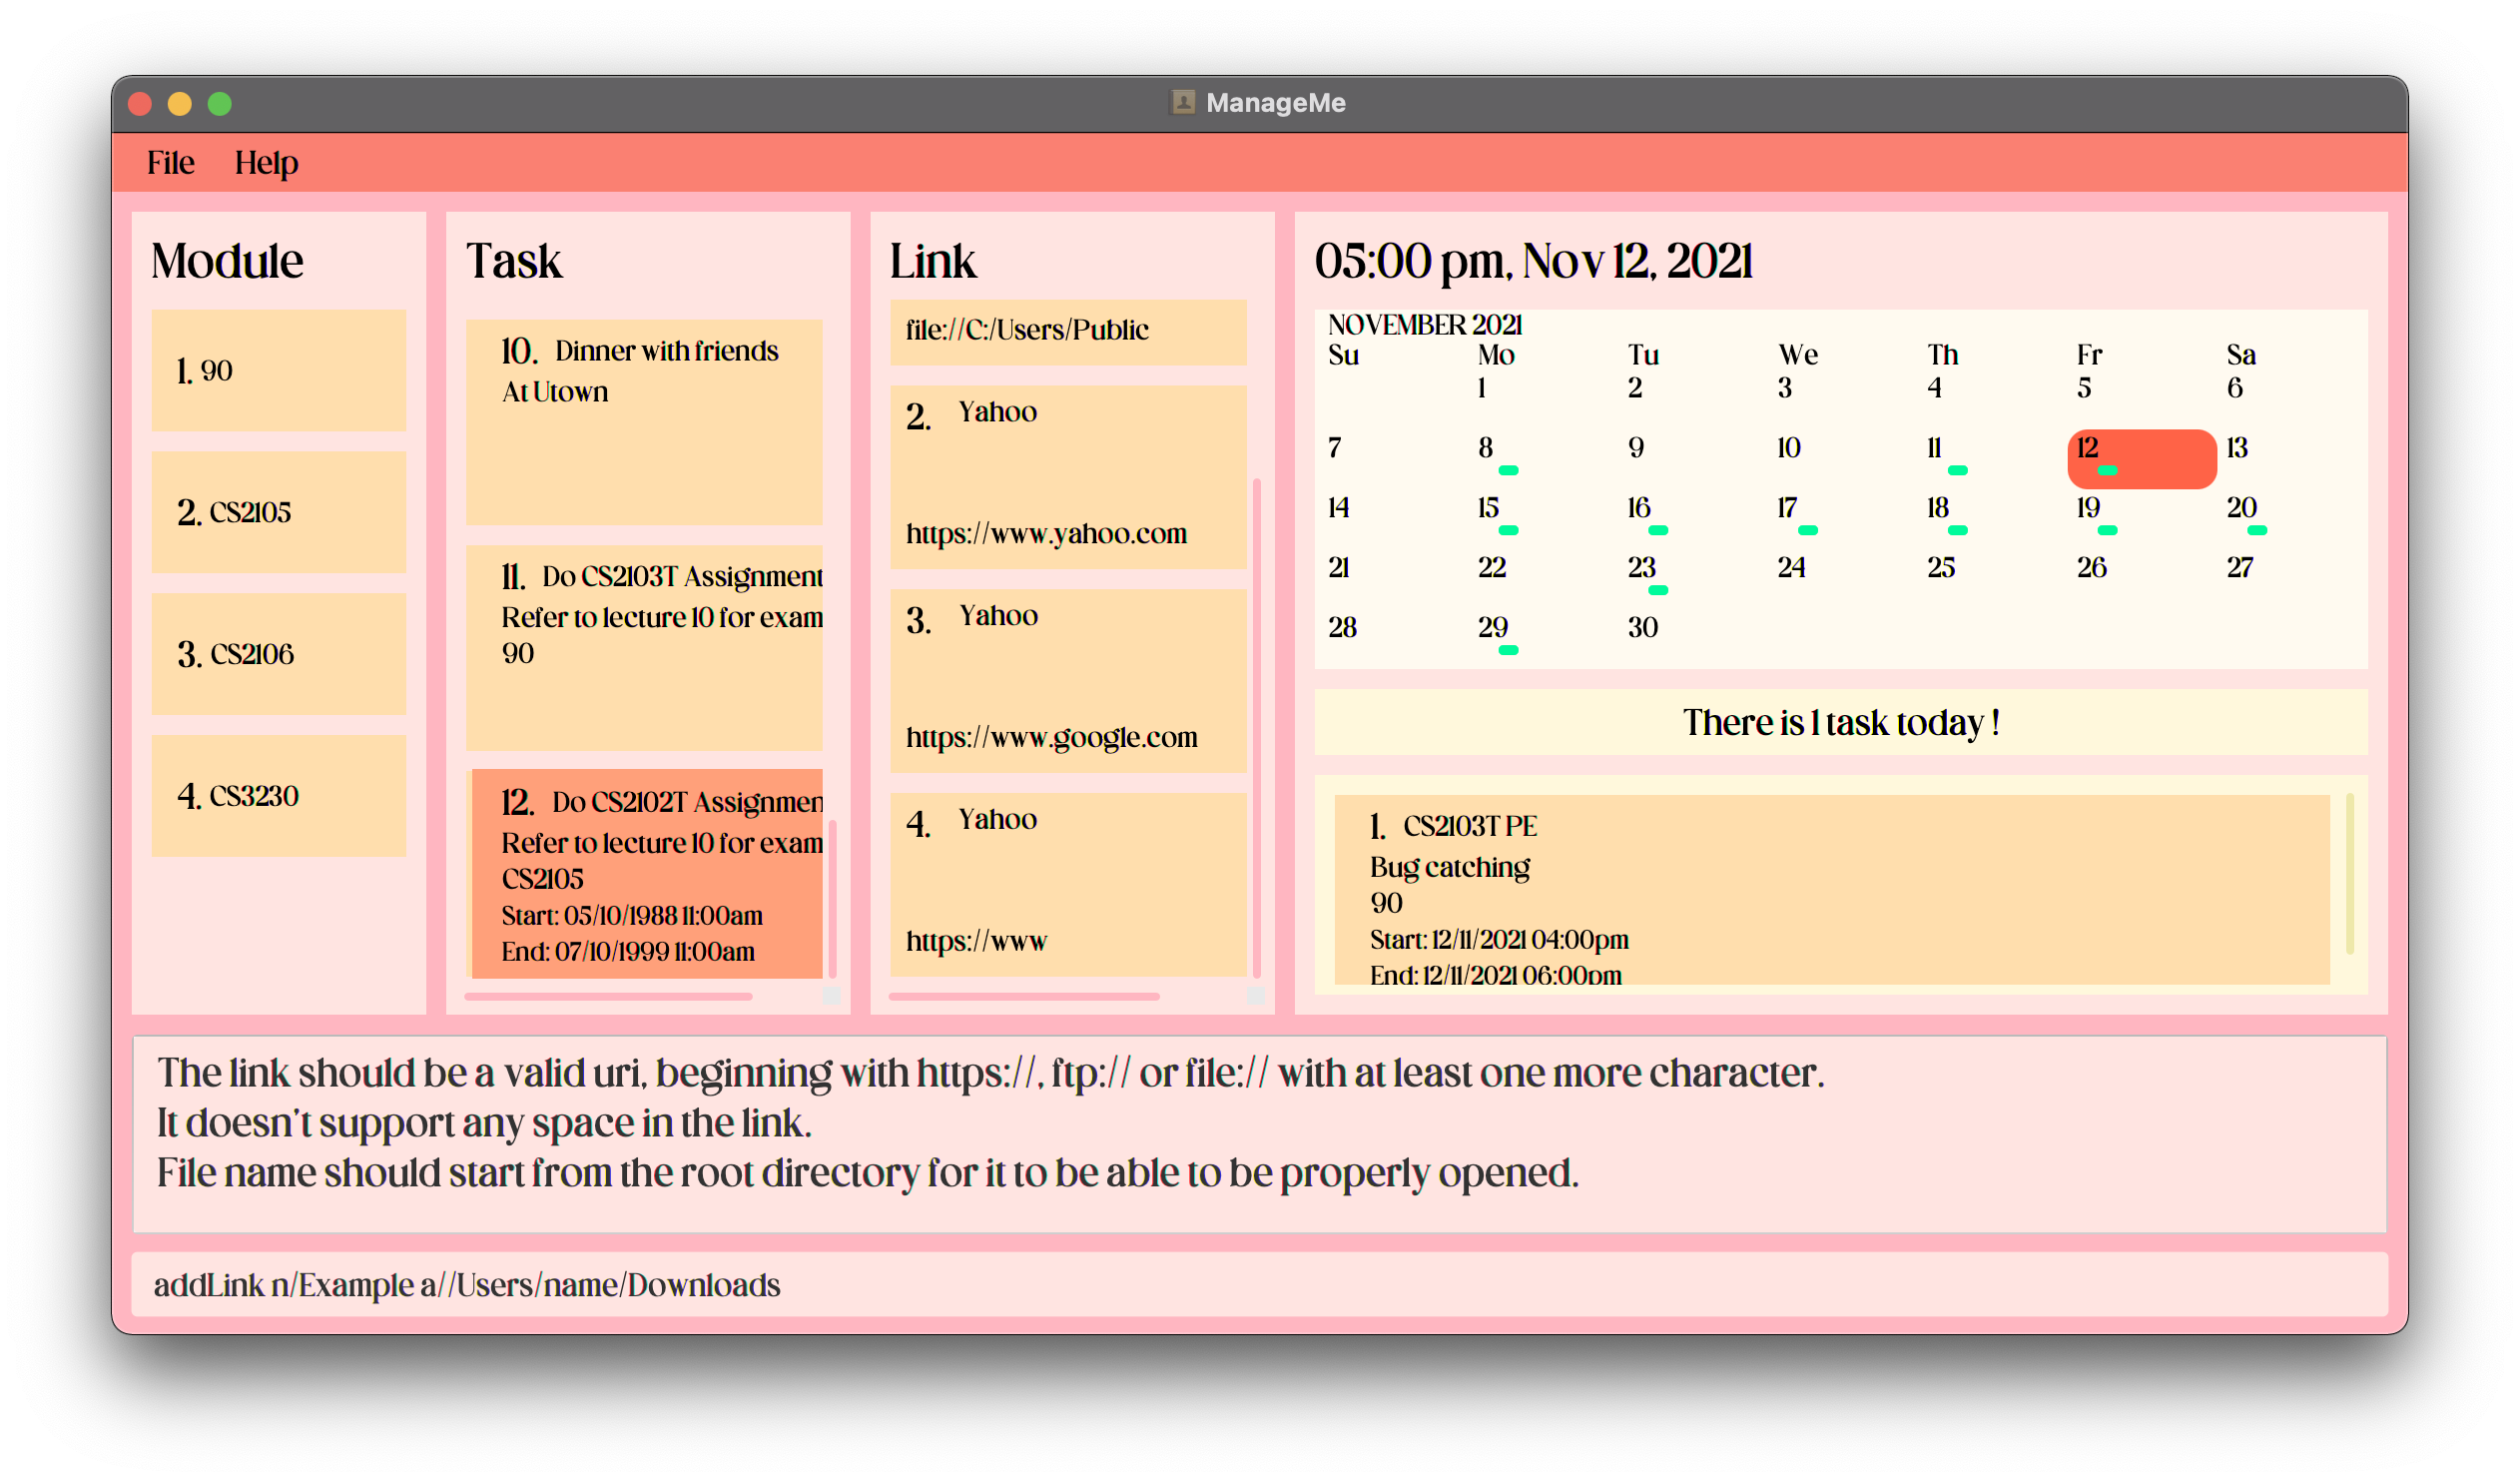This screenshot has height=1482, width=2520.
Task: Open the https://www.yahoo.com link
Action: [1046, 533]
